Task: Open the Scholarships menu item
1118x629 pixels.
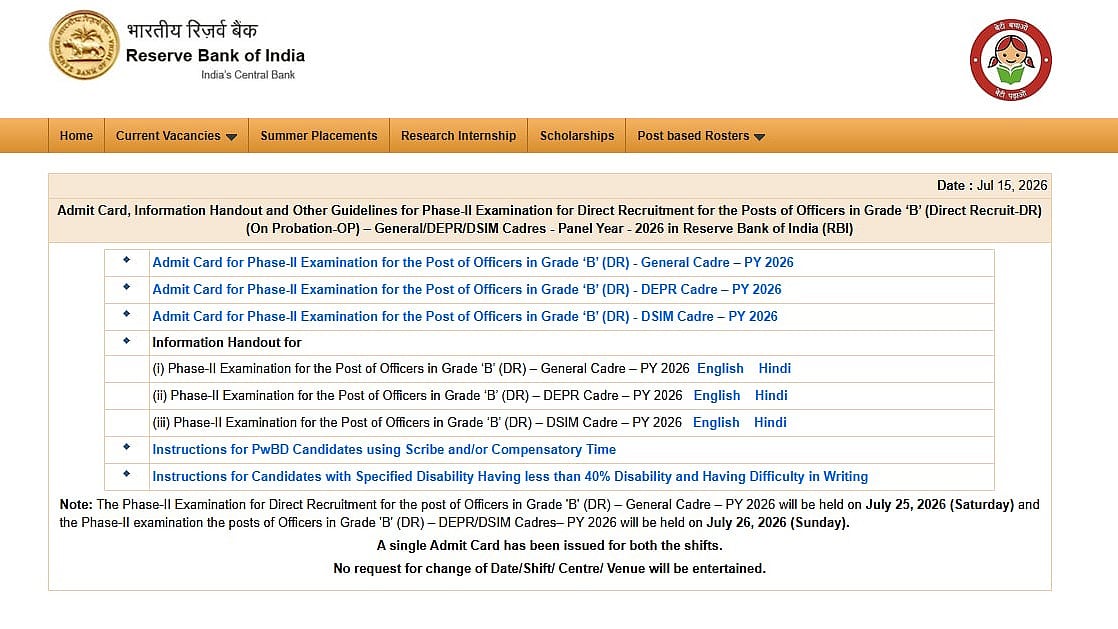Action: (x=577, y=135)
